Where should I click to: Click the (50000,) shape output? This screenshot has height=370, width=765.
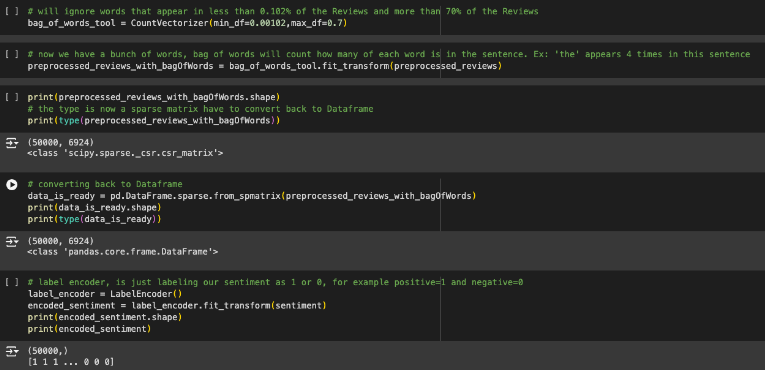tap(48, 351)
